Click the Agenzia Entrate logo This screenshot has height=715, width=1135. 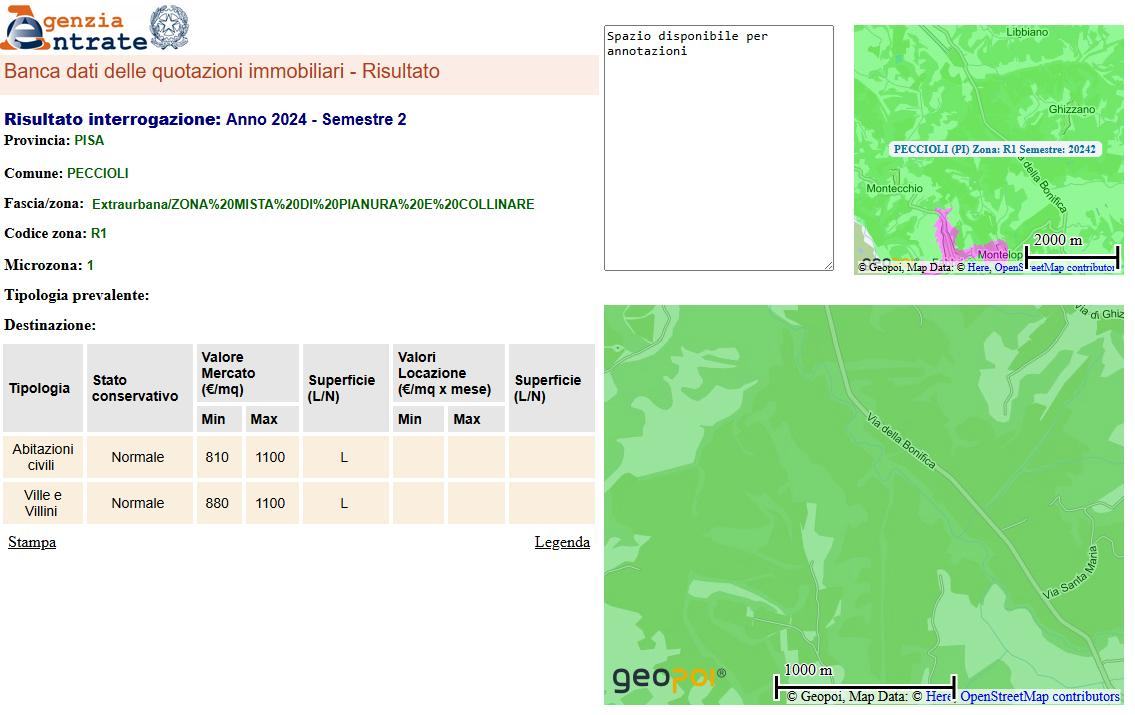(x=75, y=29)
